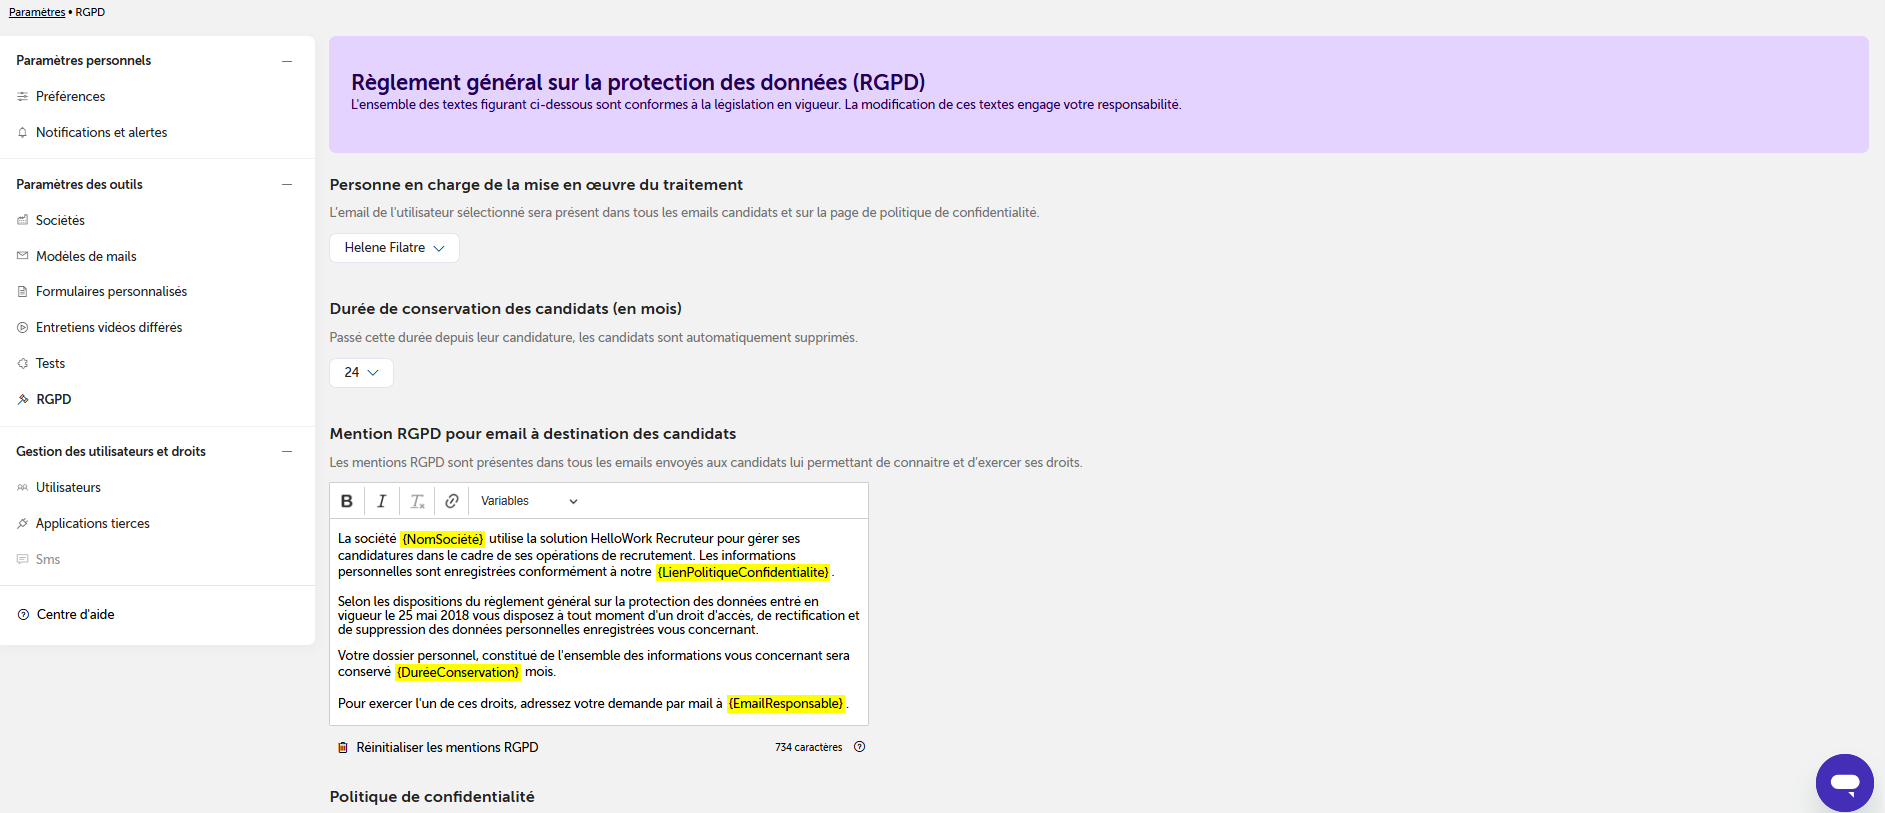Go to Notifications et alertes
The height and width of the screenshot is (813, 1885).
point(101,133)
